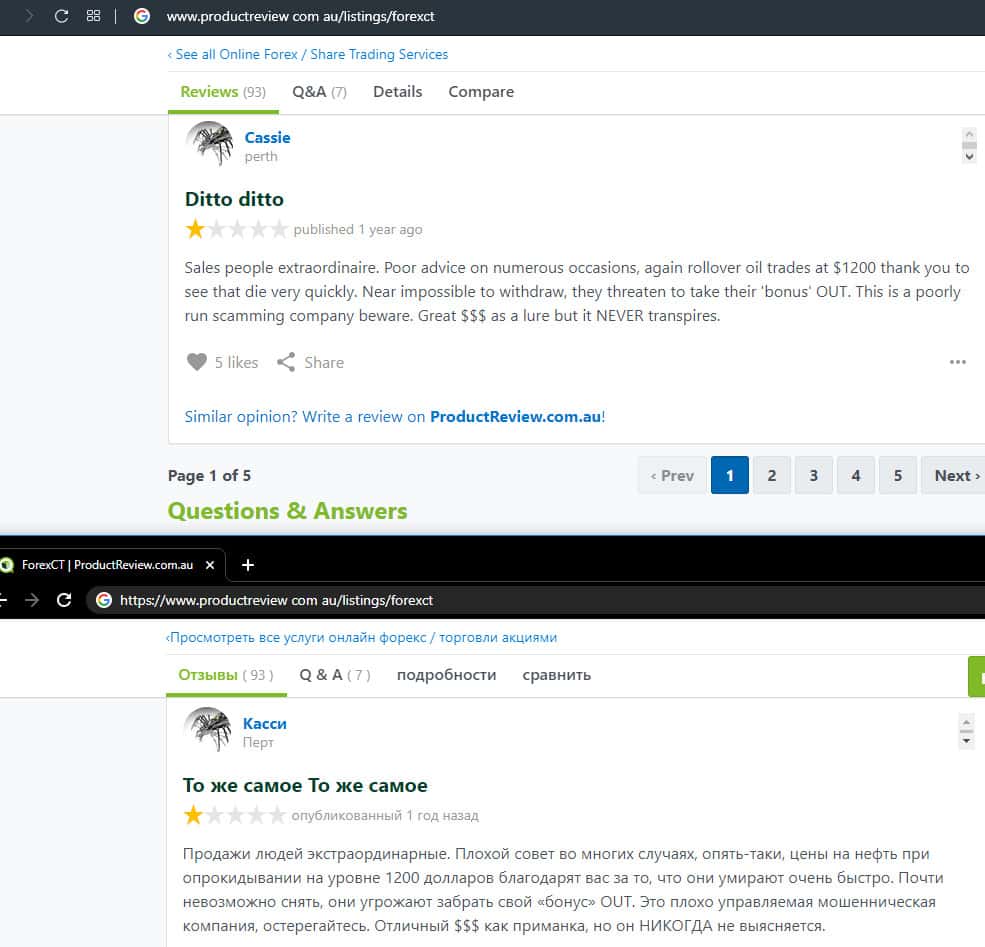Open the three-dot more options menu
This screenshot has height=947, width=985.
tap(957, 362)
